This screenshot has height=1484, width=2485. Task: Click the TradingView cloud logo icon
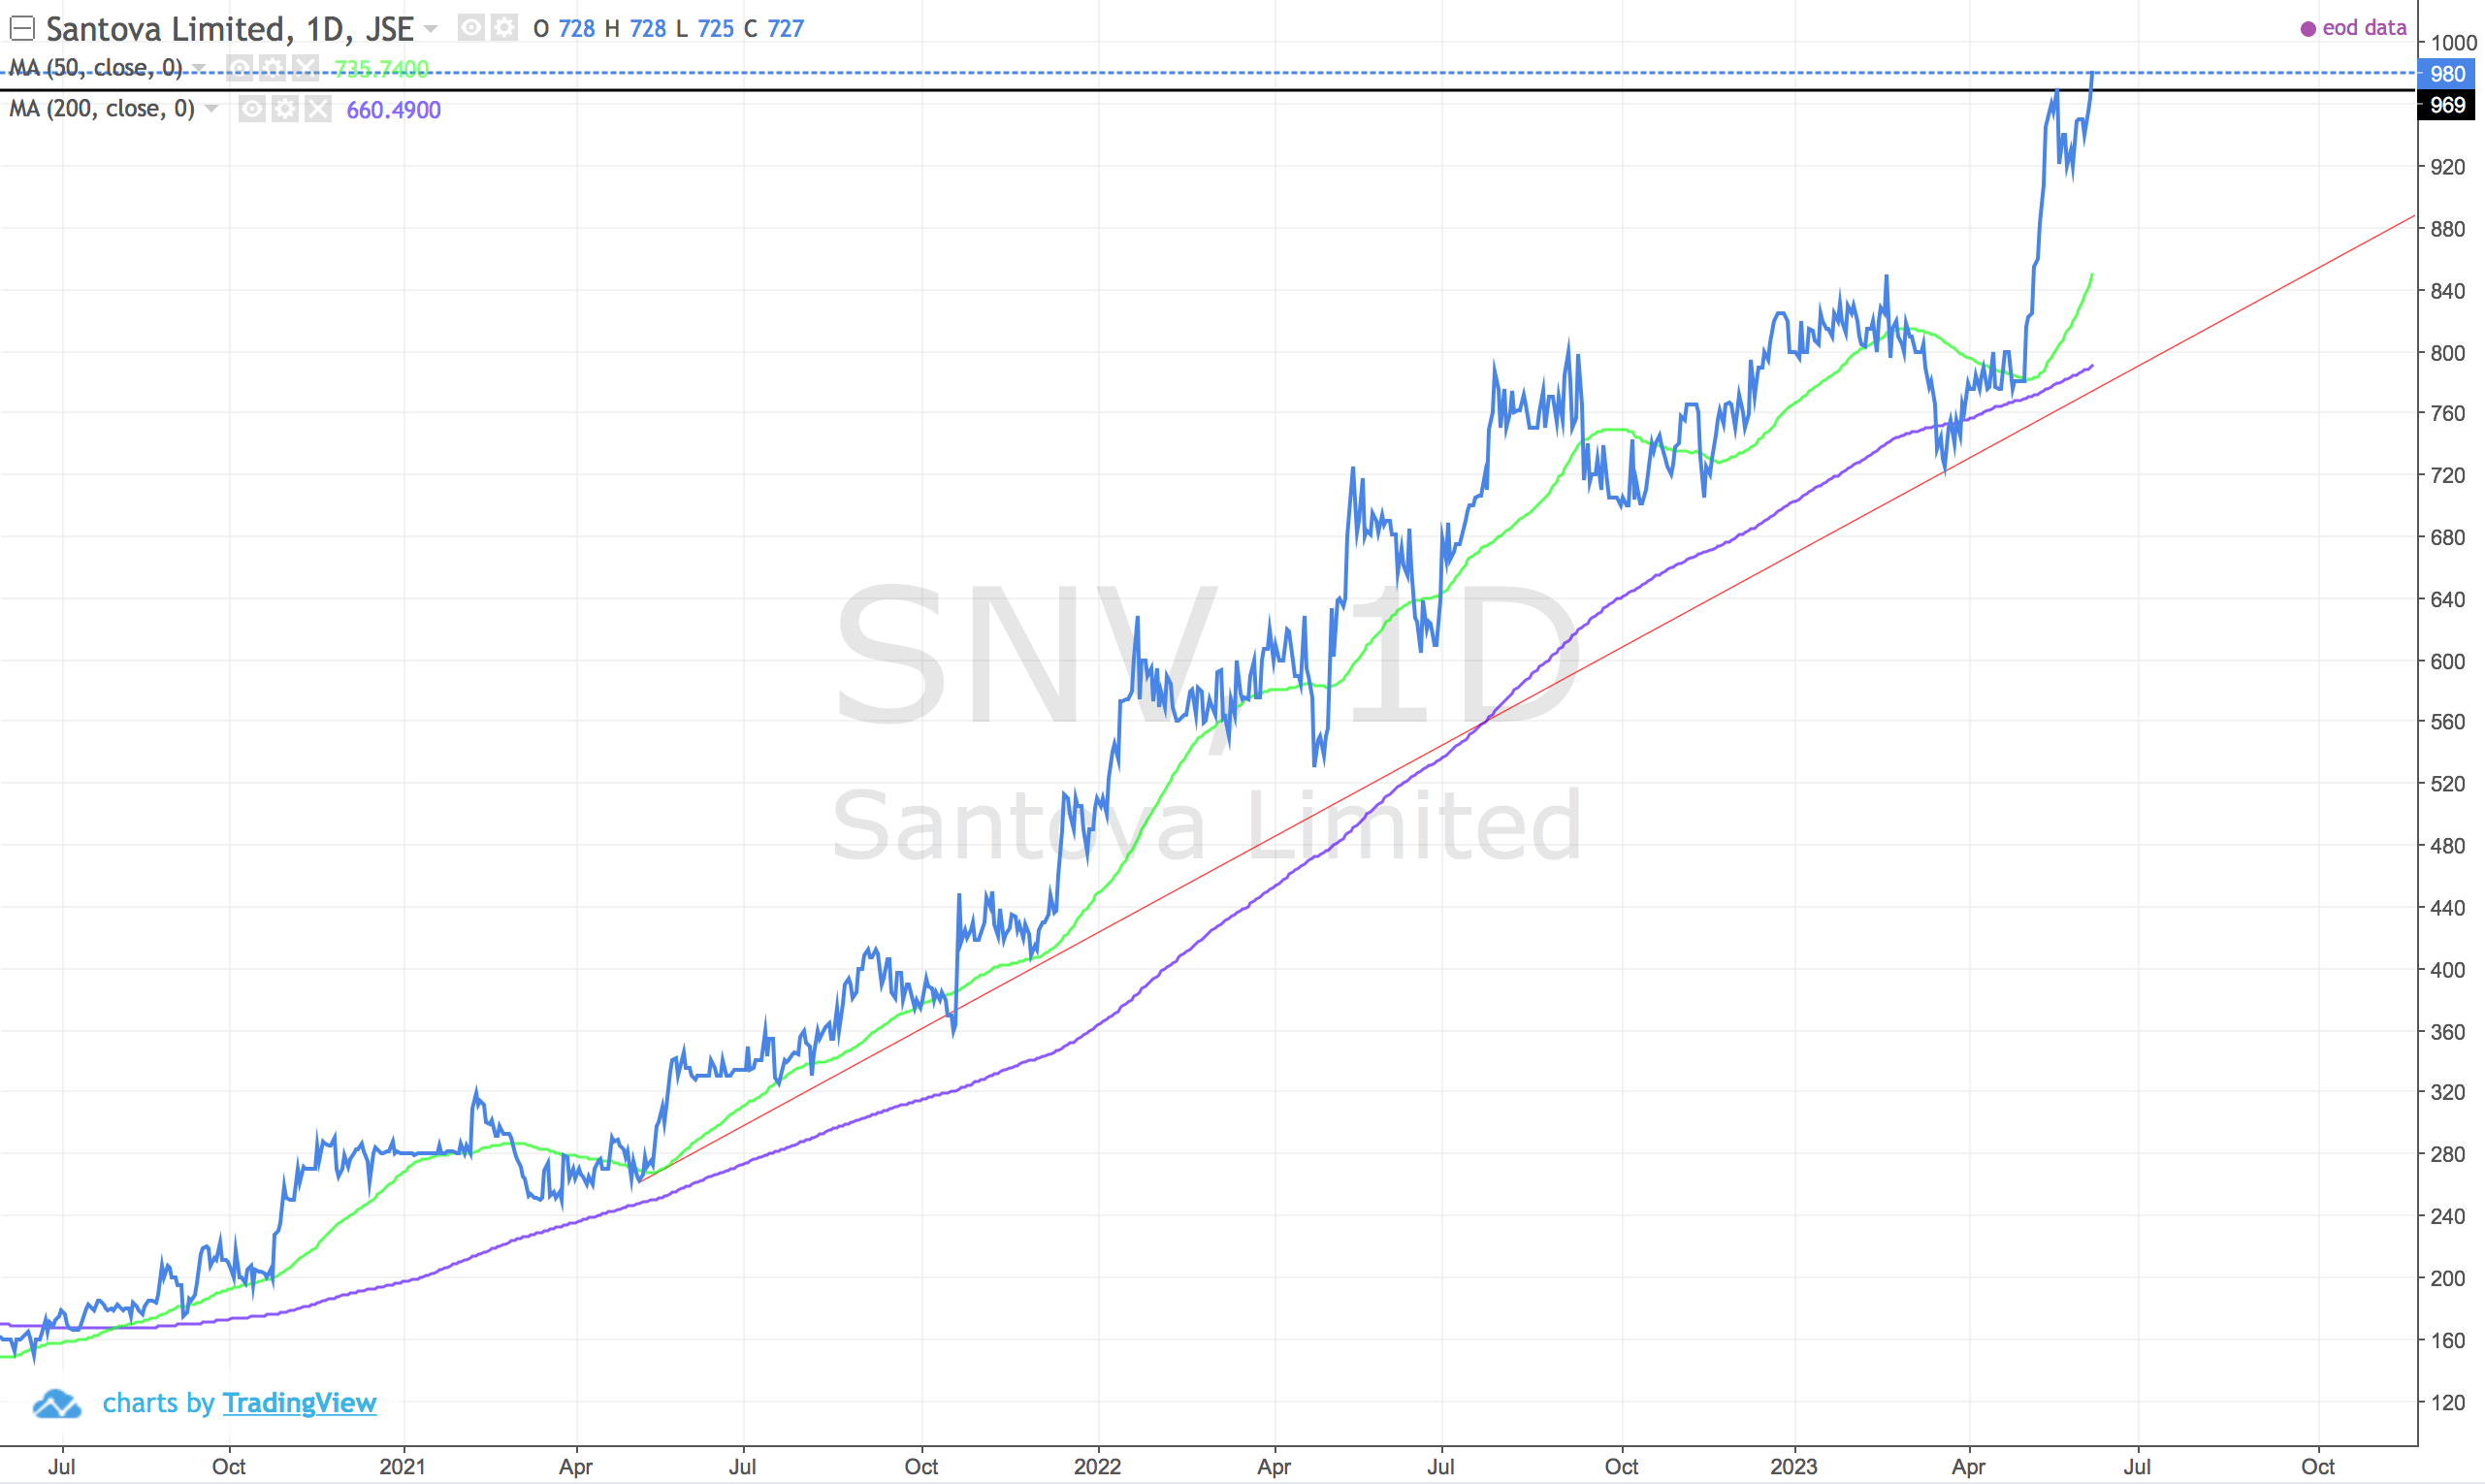pos(57,1404)
